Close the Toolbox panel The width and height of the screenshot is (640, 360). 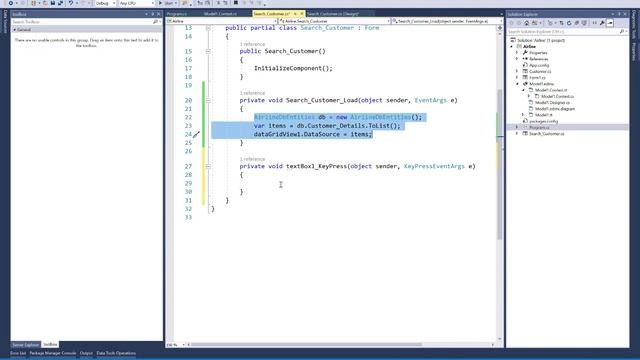tap(159, 14)
